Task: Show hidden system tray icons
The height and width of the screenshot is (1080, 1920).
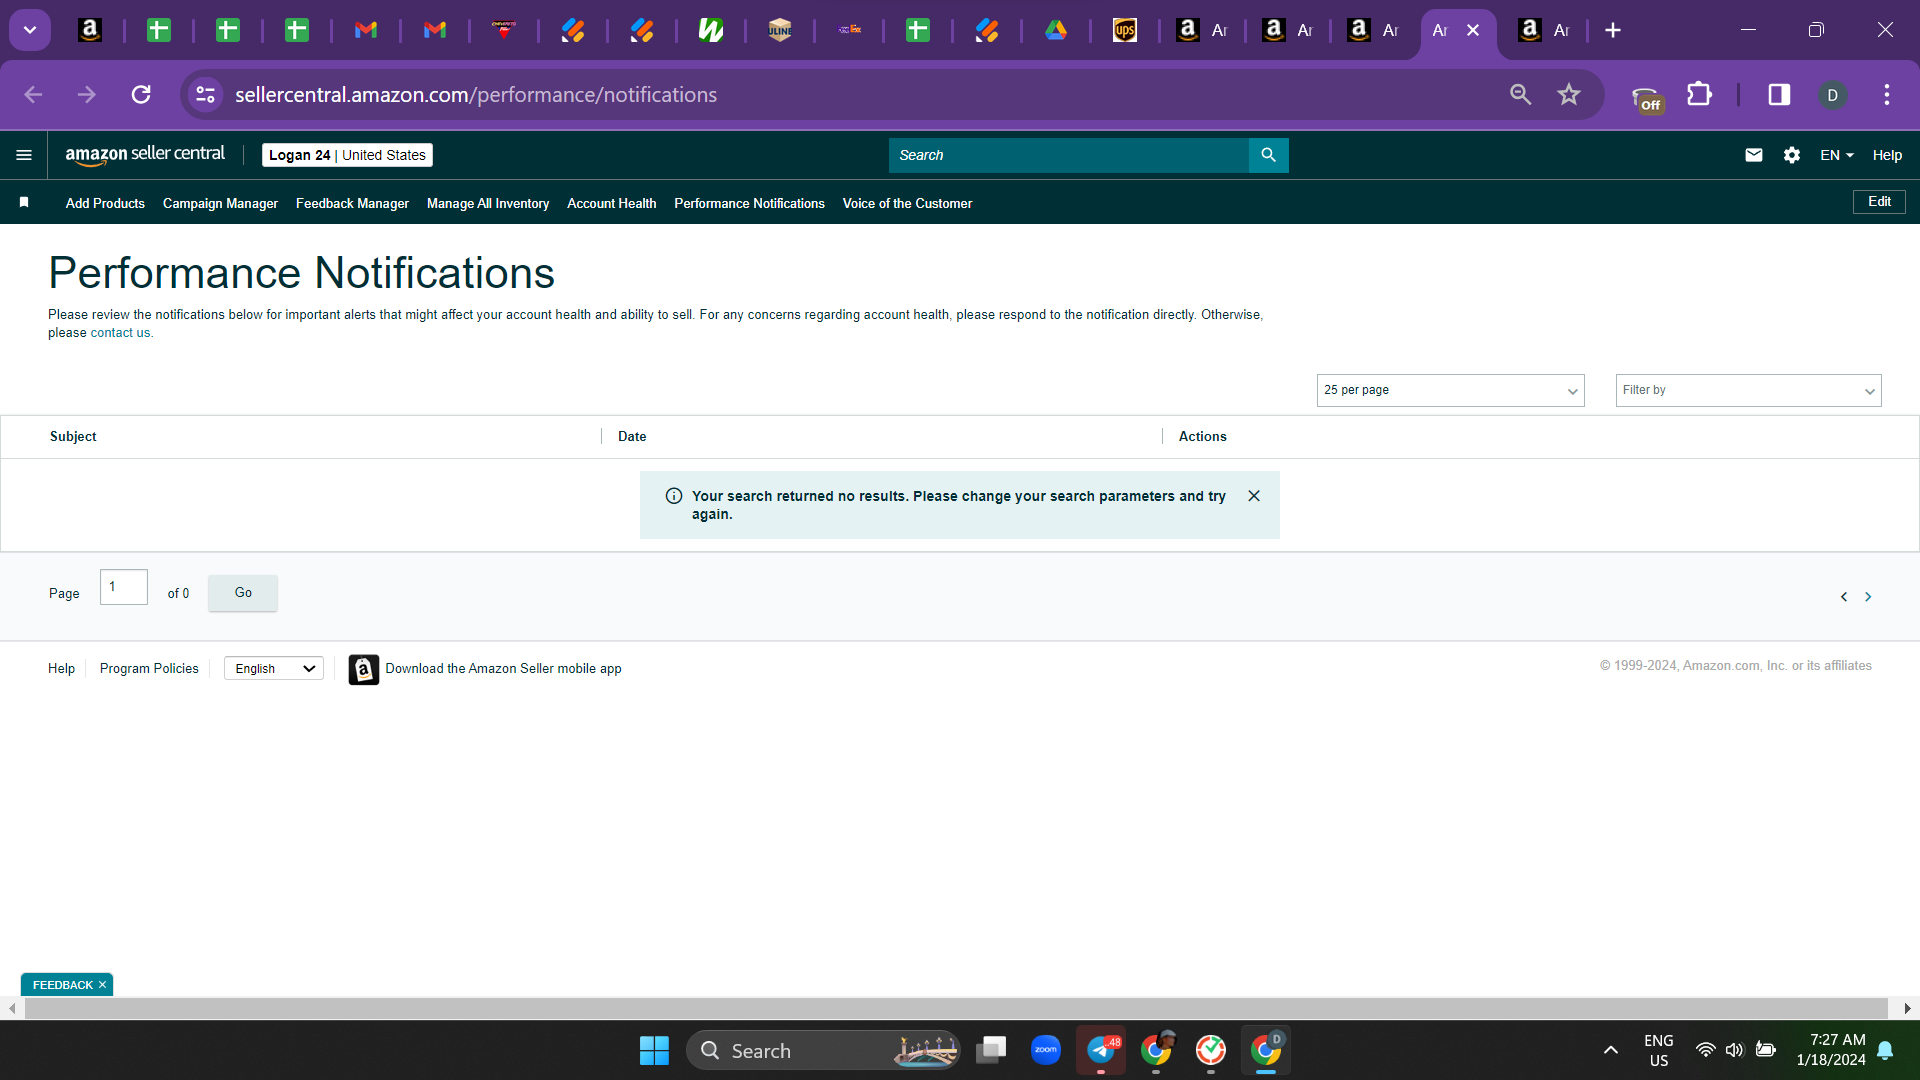Action: tap(1610, 1050)
